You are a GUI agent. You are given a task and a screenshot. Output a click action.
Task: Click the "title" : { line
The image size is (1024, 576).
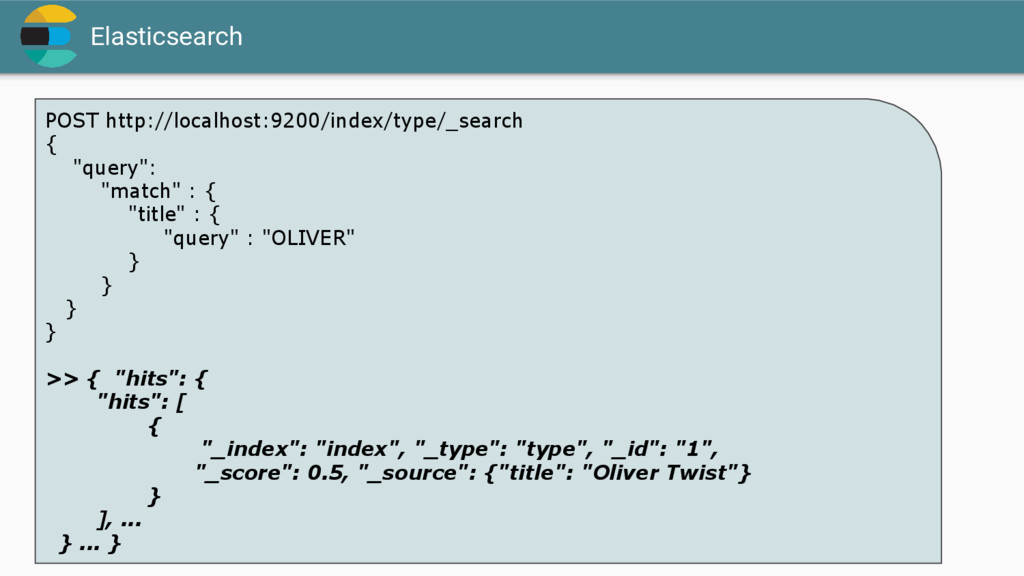click(x=174, y=214)
